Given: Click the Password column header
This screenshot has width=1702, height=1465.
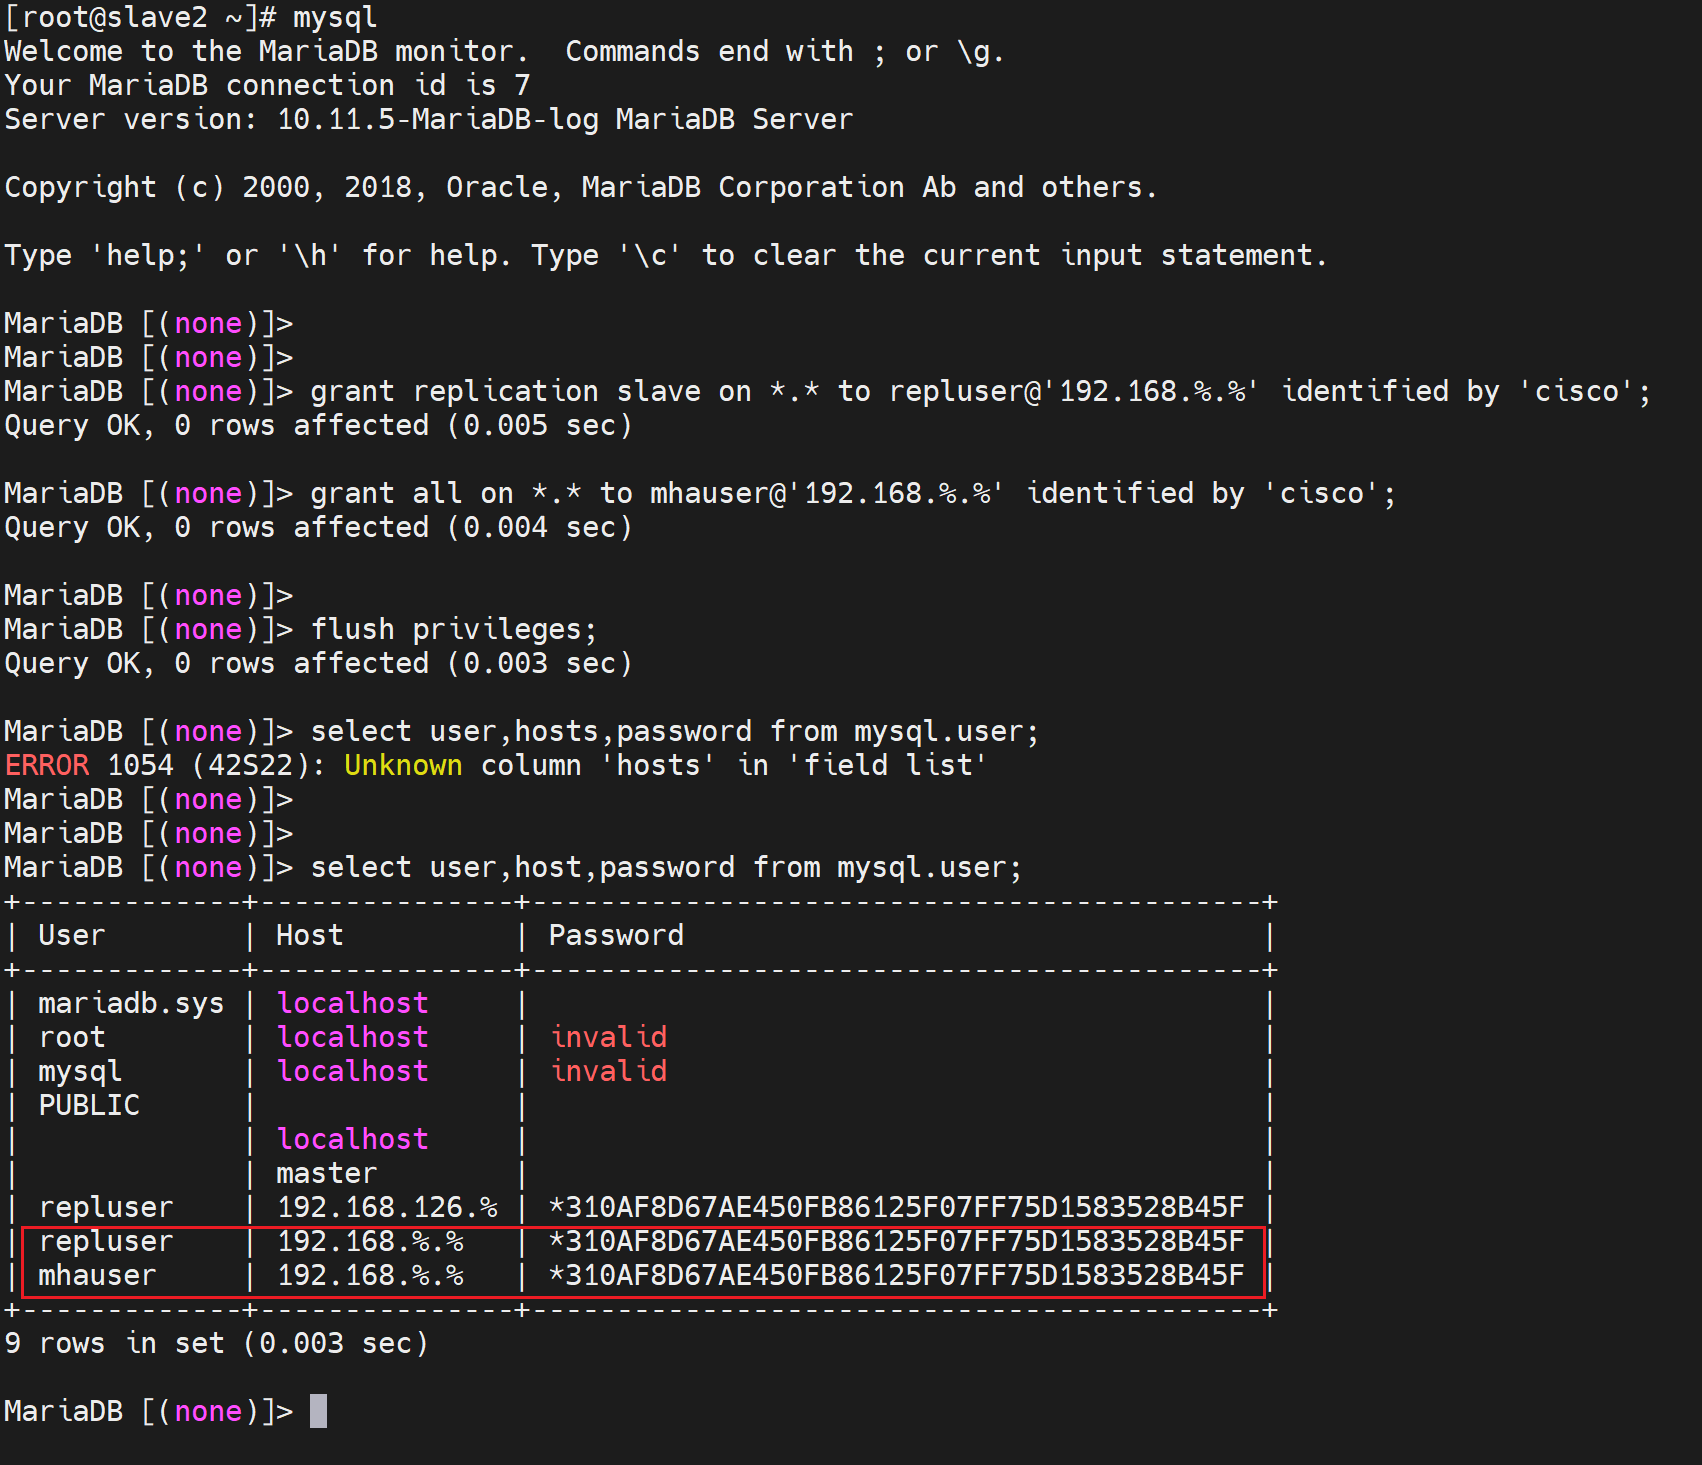Looking at the screenshot, I should [x=615, y=935].
